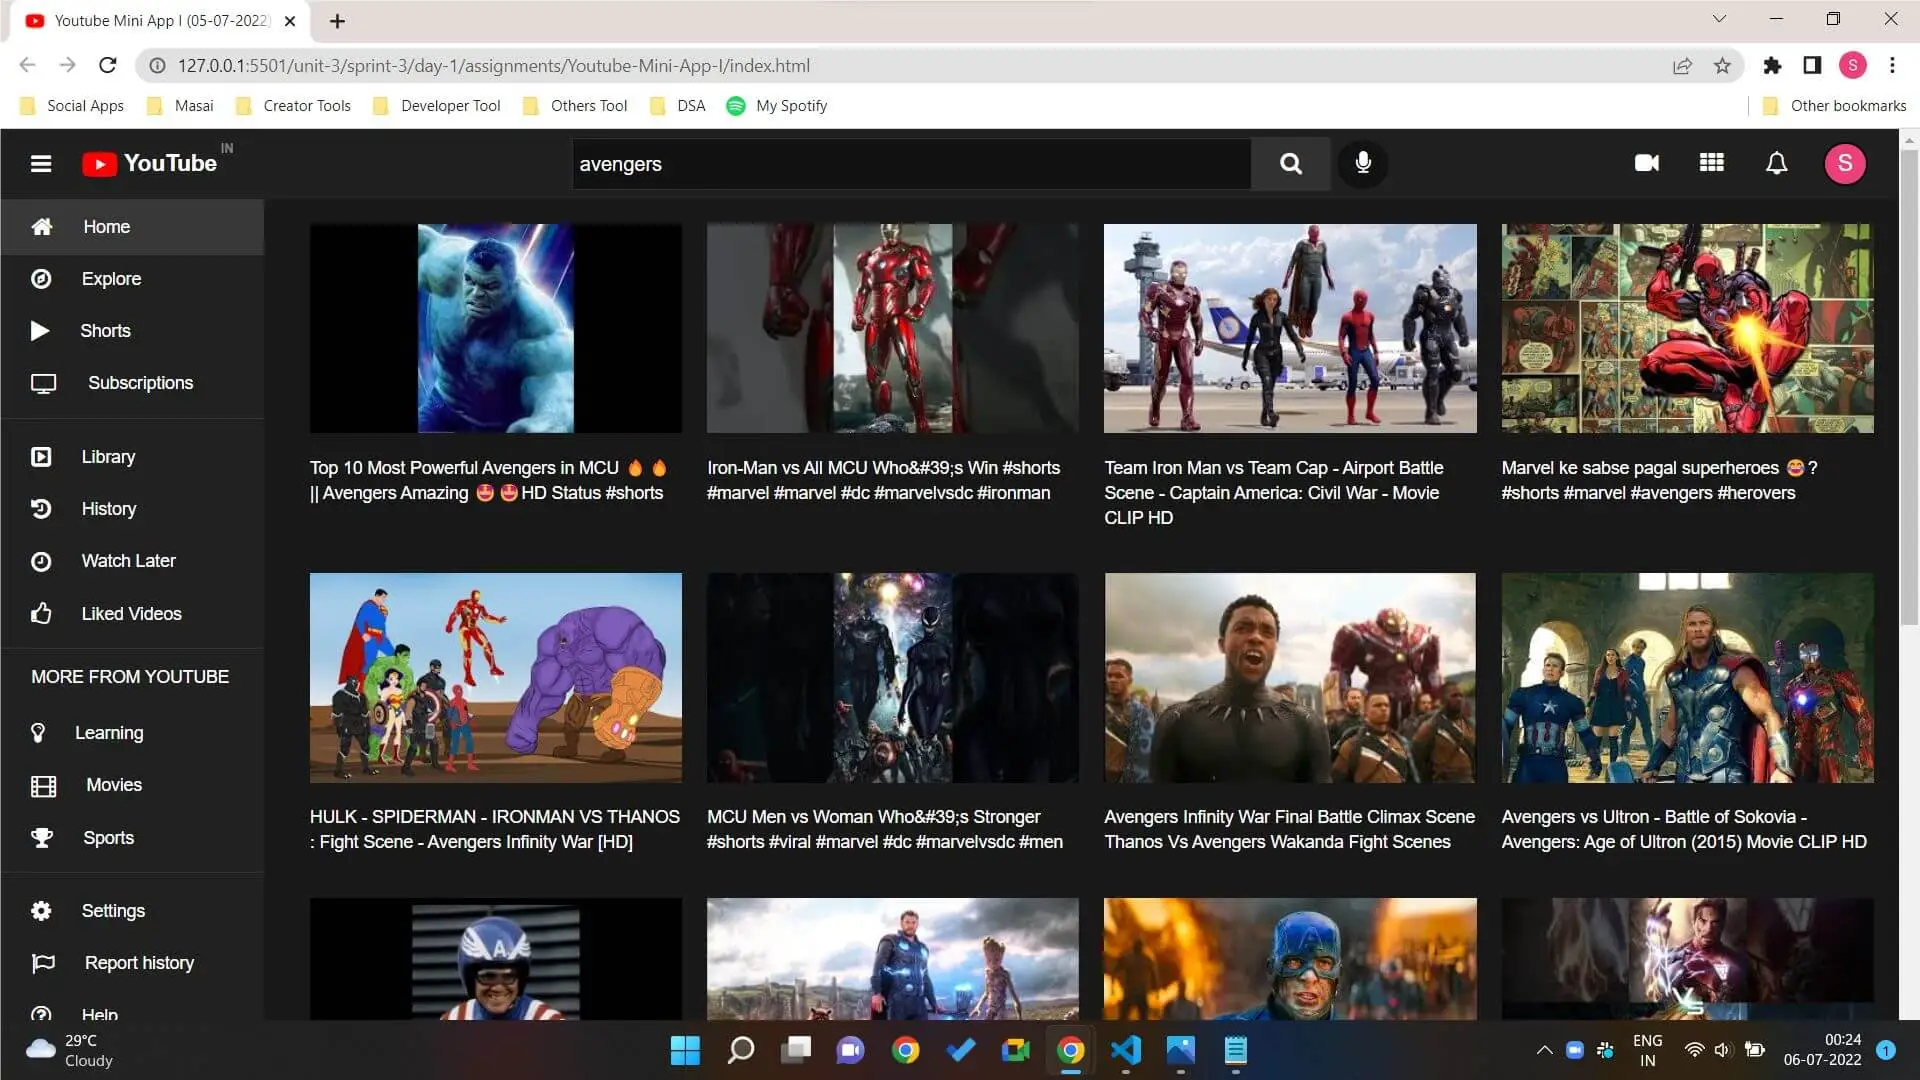Click the Home house icon
Viewport: 1920px width, 1080px height.
(x=42, y=227)
